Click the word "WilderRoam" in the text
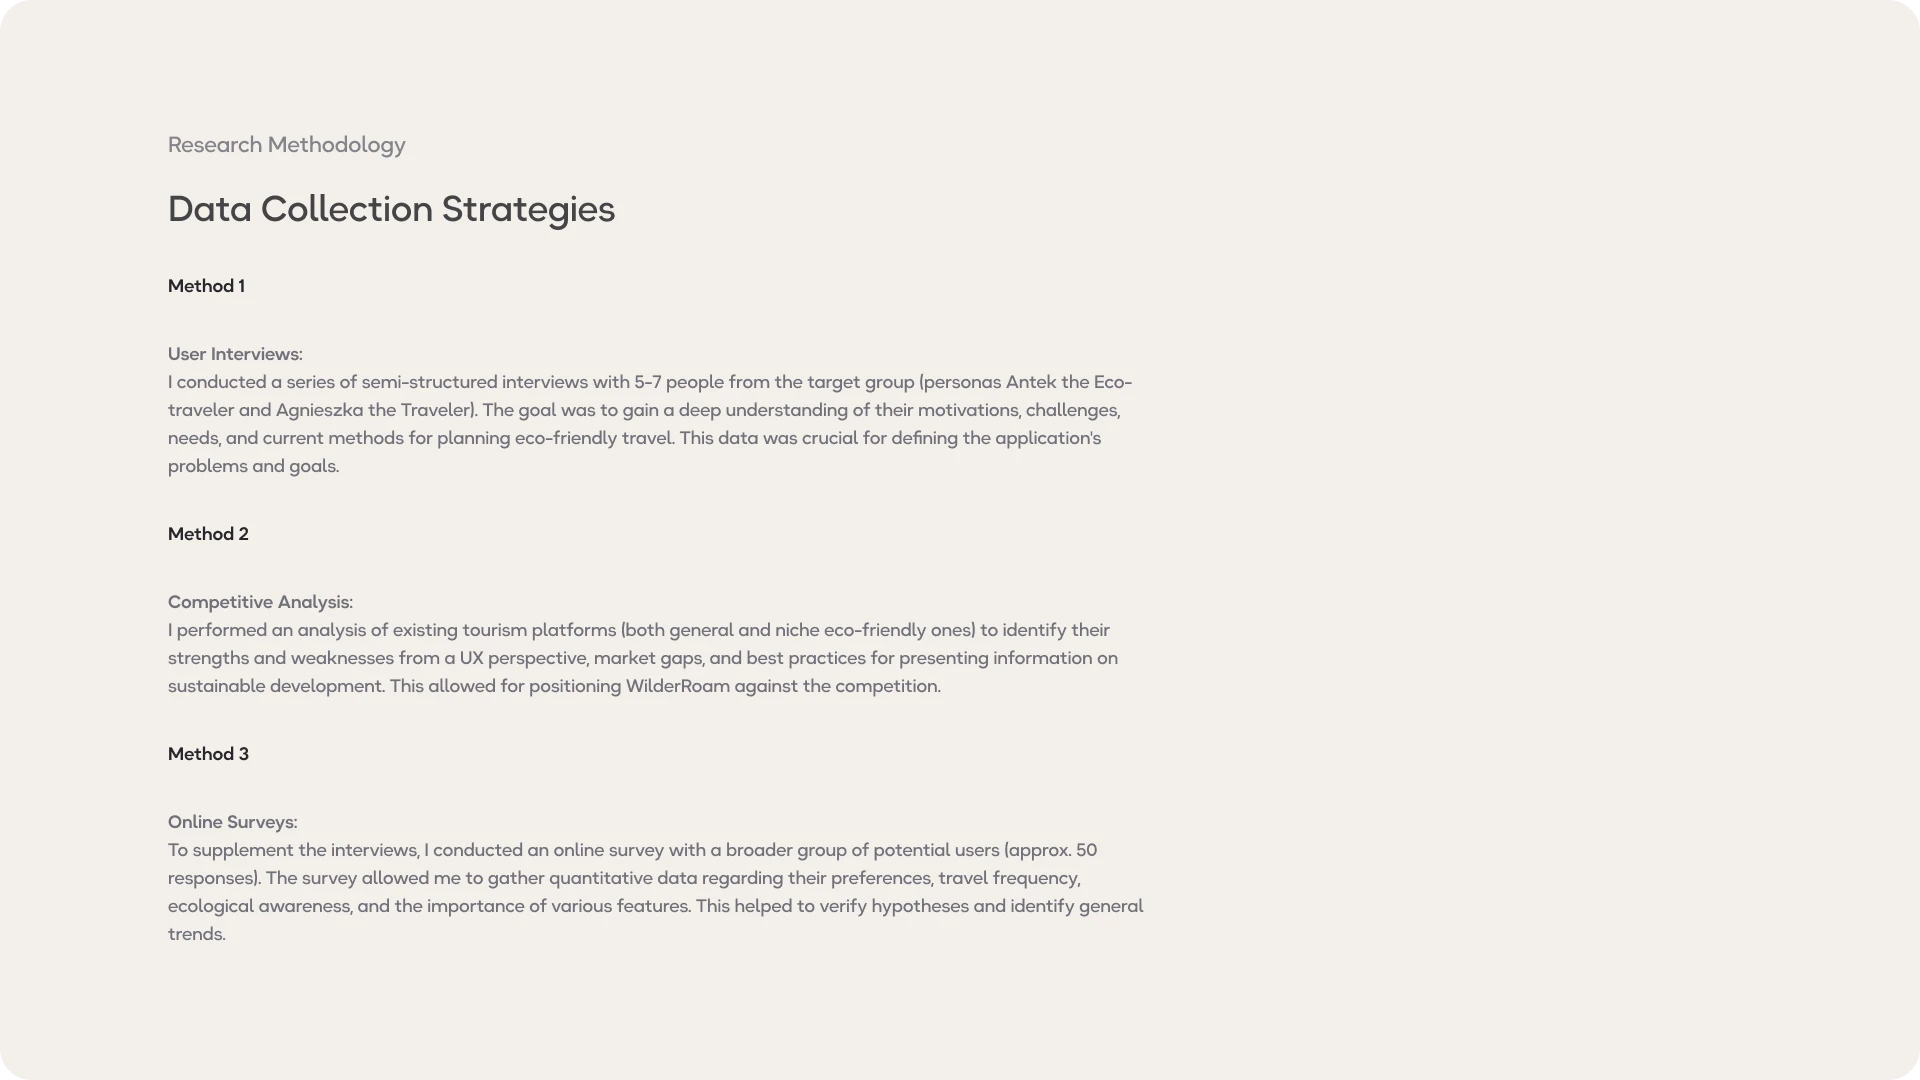This screenshot has height=1080, width=1920. pos(677,686)
